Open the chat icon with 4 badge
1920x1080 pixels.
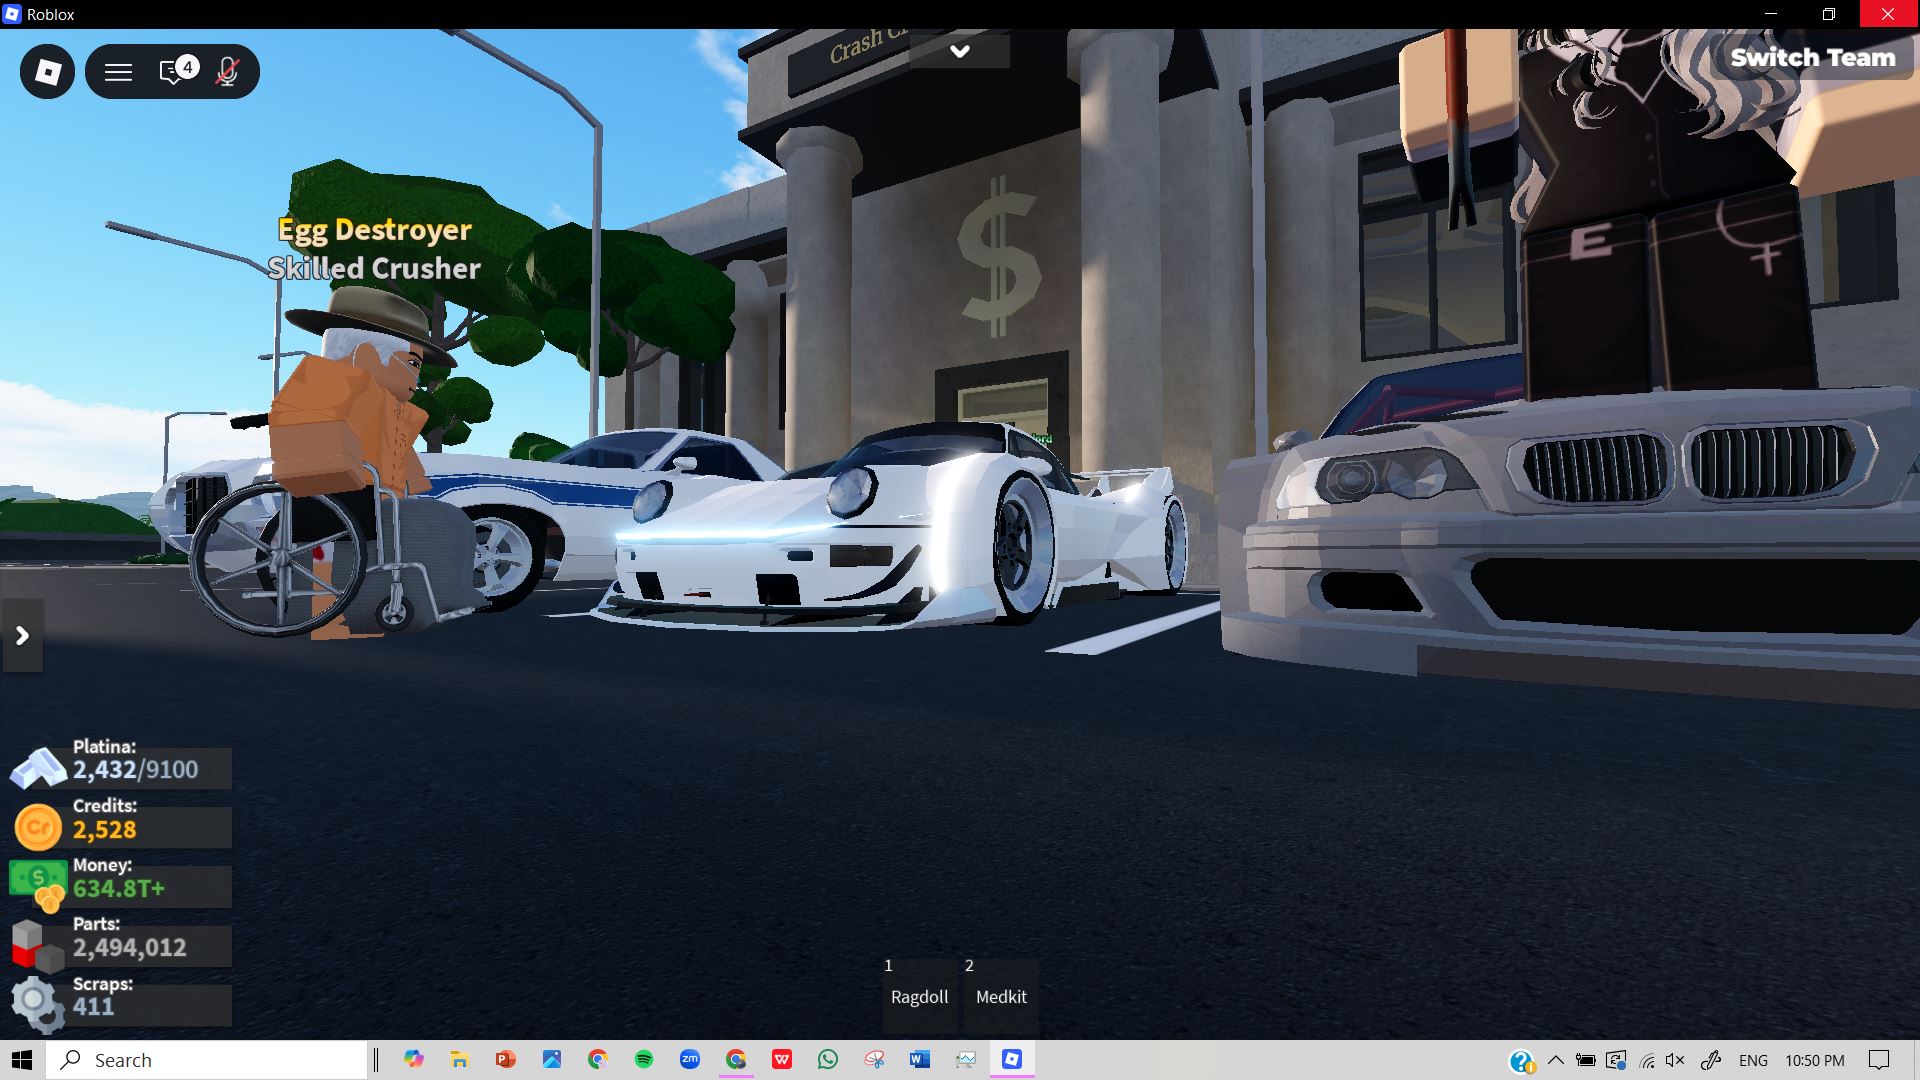click(175, 72)
